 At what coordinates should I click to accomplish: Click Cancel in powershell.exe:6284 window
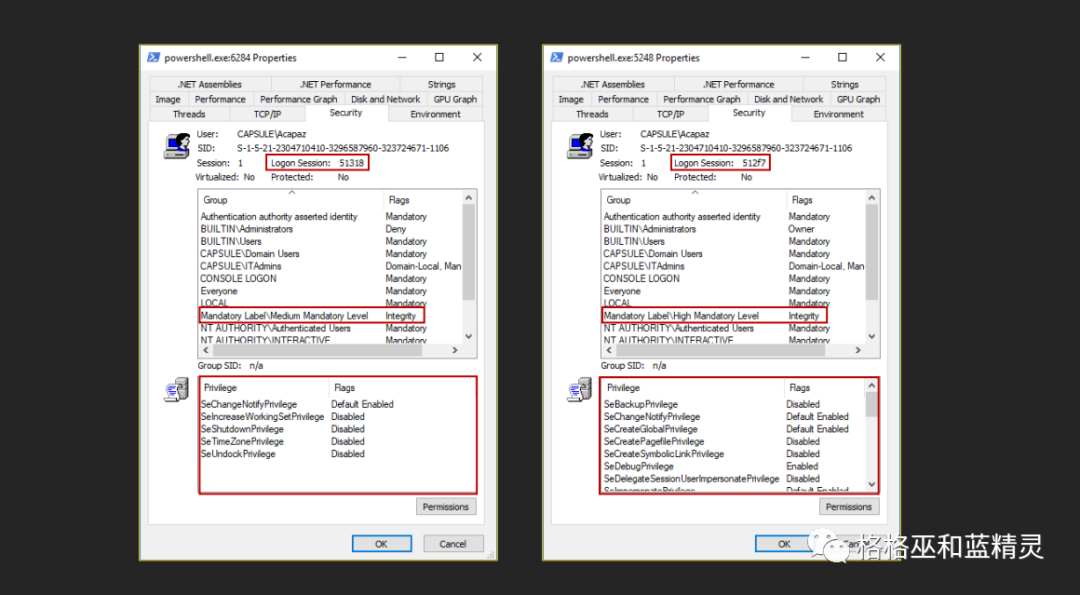point(453,544)
